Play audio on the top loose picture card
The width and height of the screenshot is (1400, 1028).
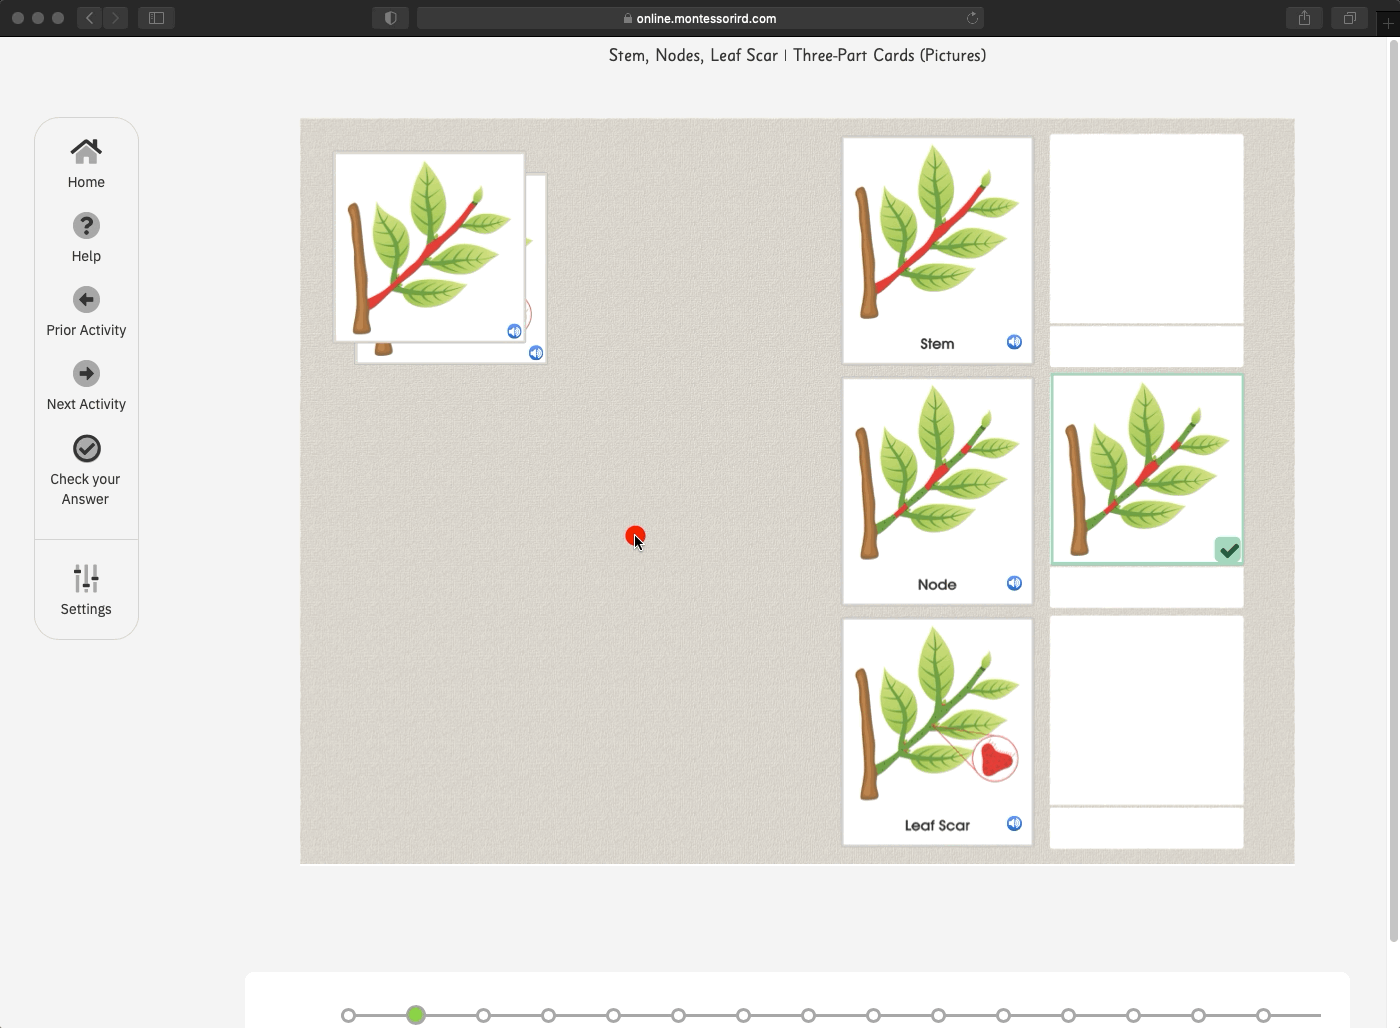coord(514,331)
